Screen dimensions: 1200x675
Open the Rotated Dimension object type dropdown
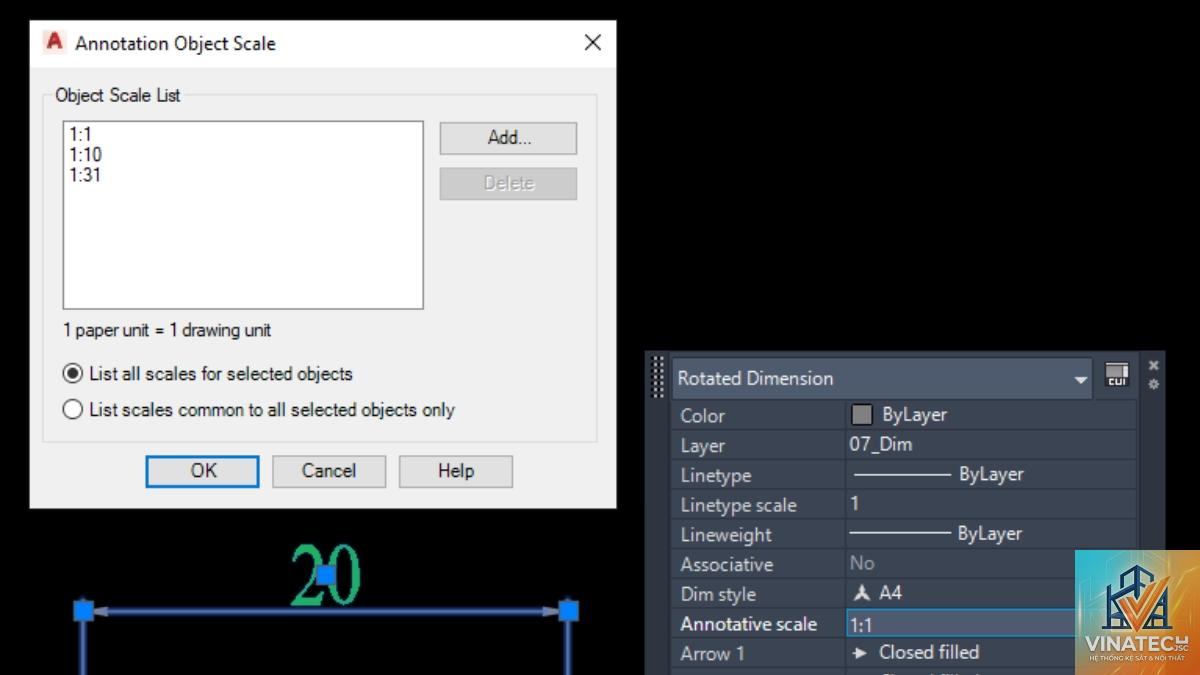[x=881, y=378]
